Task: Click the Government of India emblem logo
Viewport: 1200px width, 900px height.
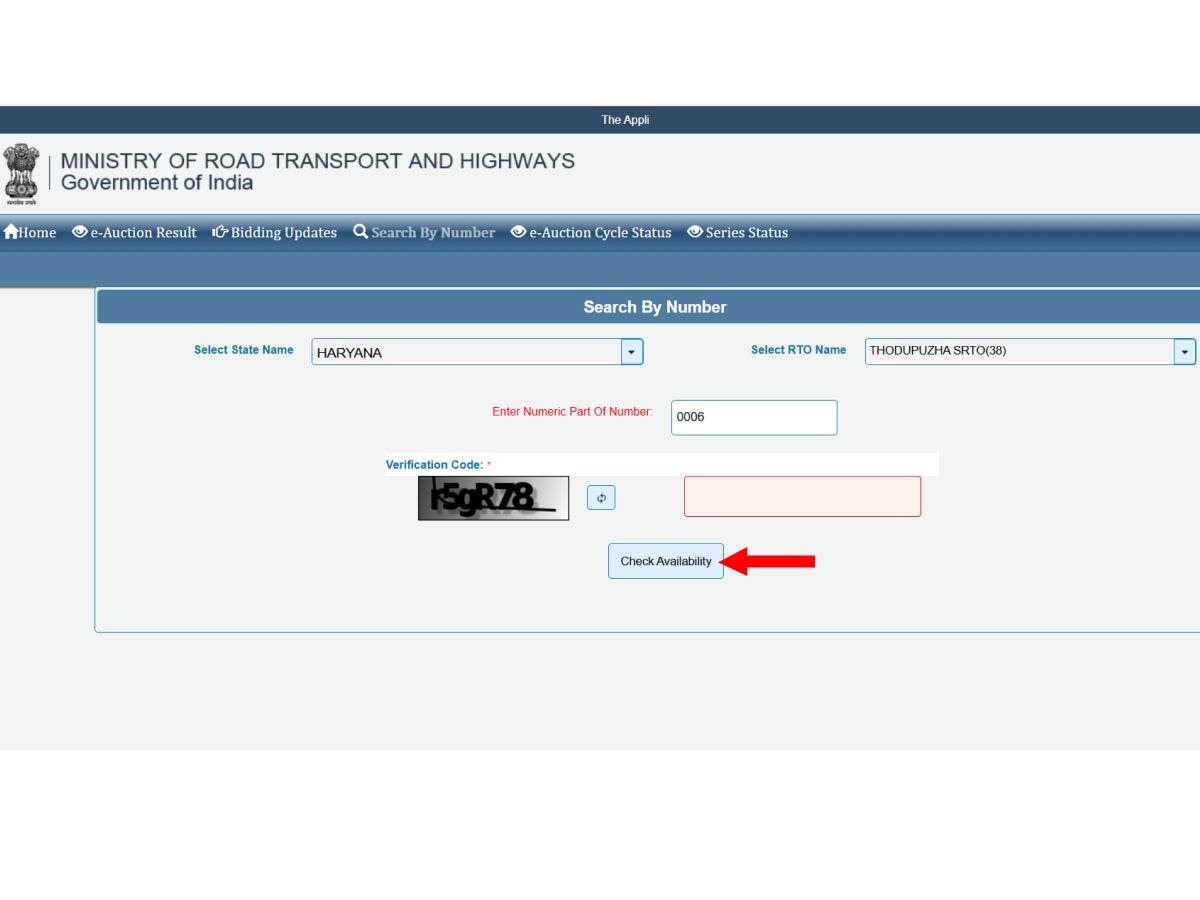Action: click(21, 172)
